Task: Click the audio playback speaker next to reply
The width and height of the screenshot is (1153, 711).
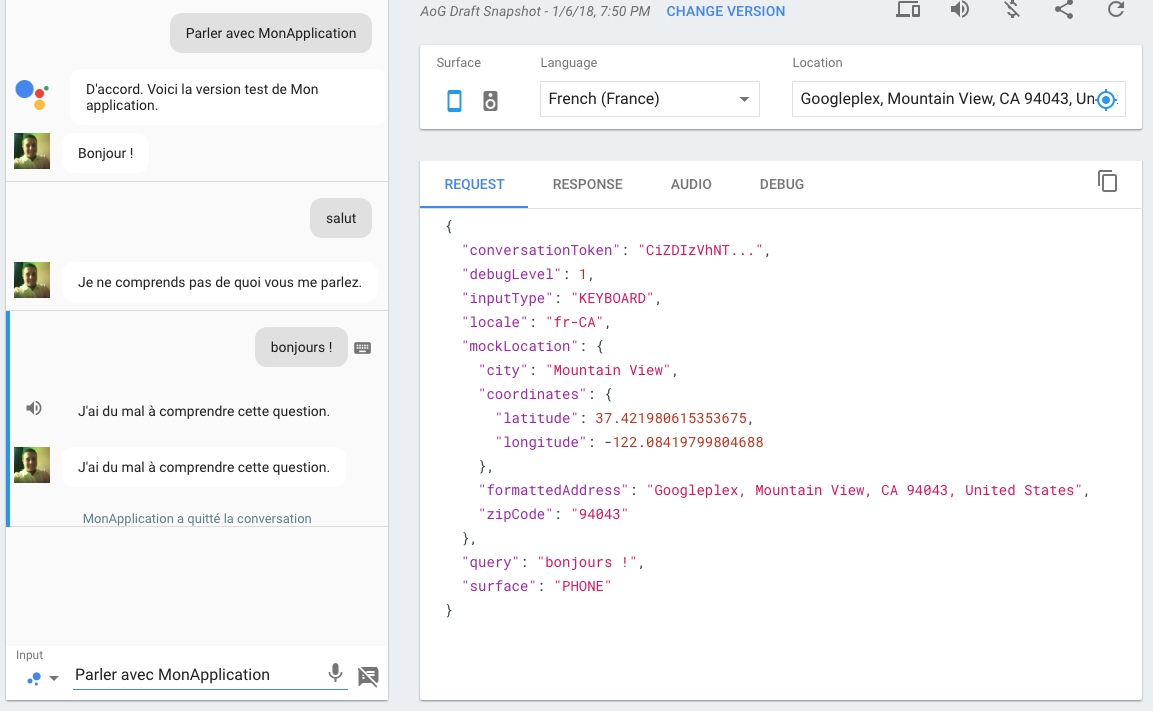Action: click(33, 408)
